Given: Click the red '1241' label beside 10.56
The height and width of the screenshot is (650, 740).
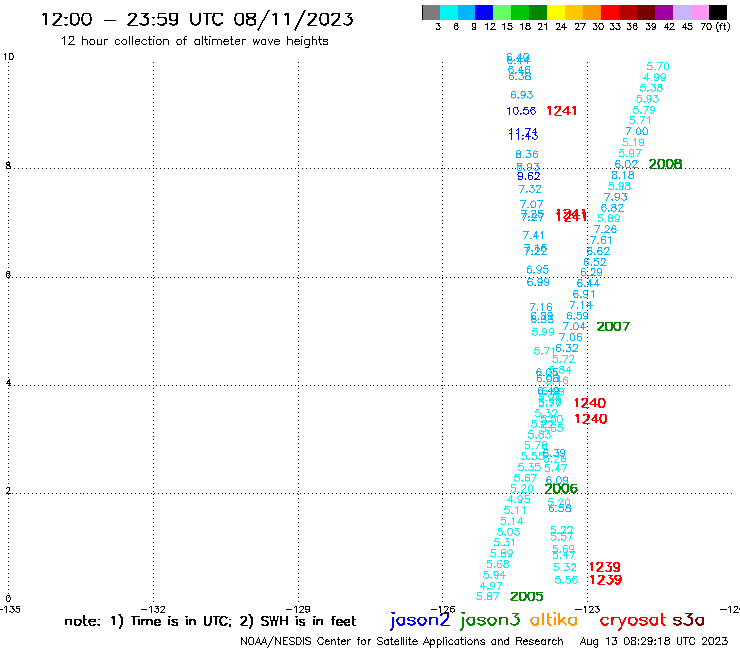Looking at the screenshot, I should tap(562, 111).
